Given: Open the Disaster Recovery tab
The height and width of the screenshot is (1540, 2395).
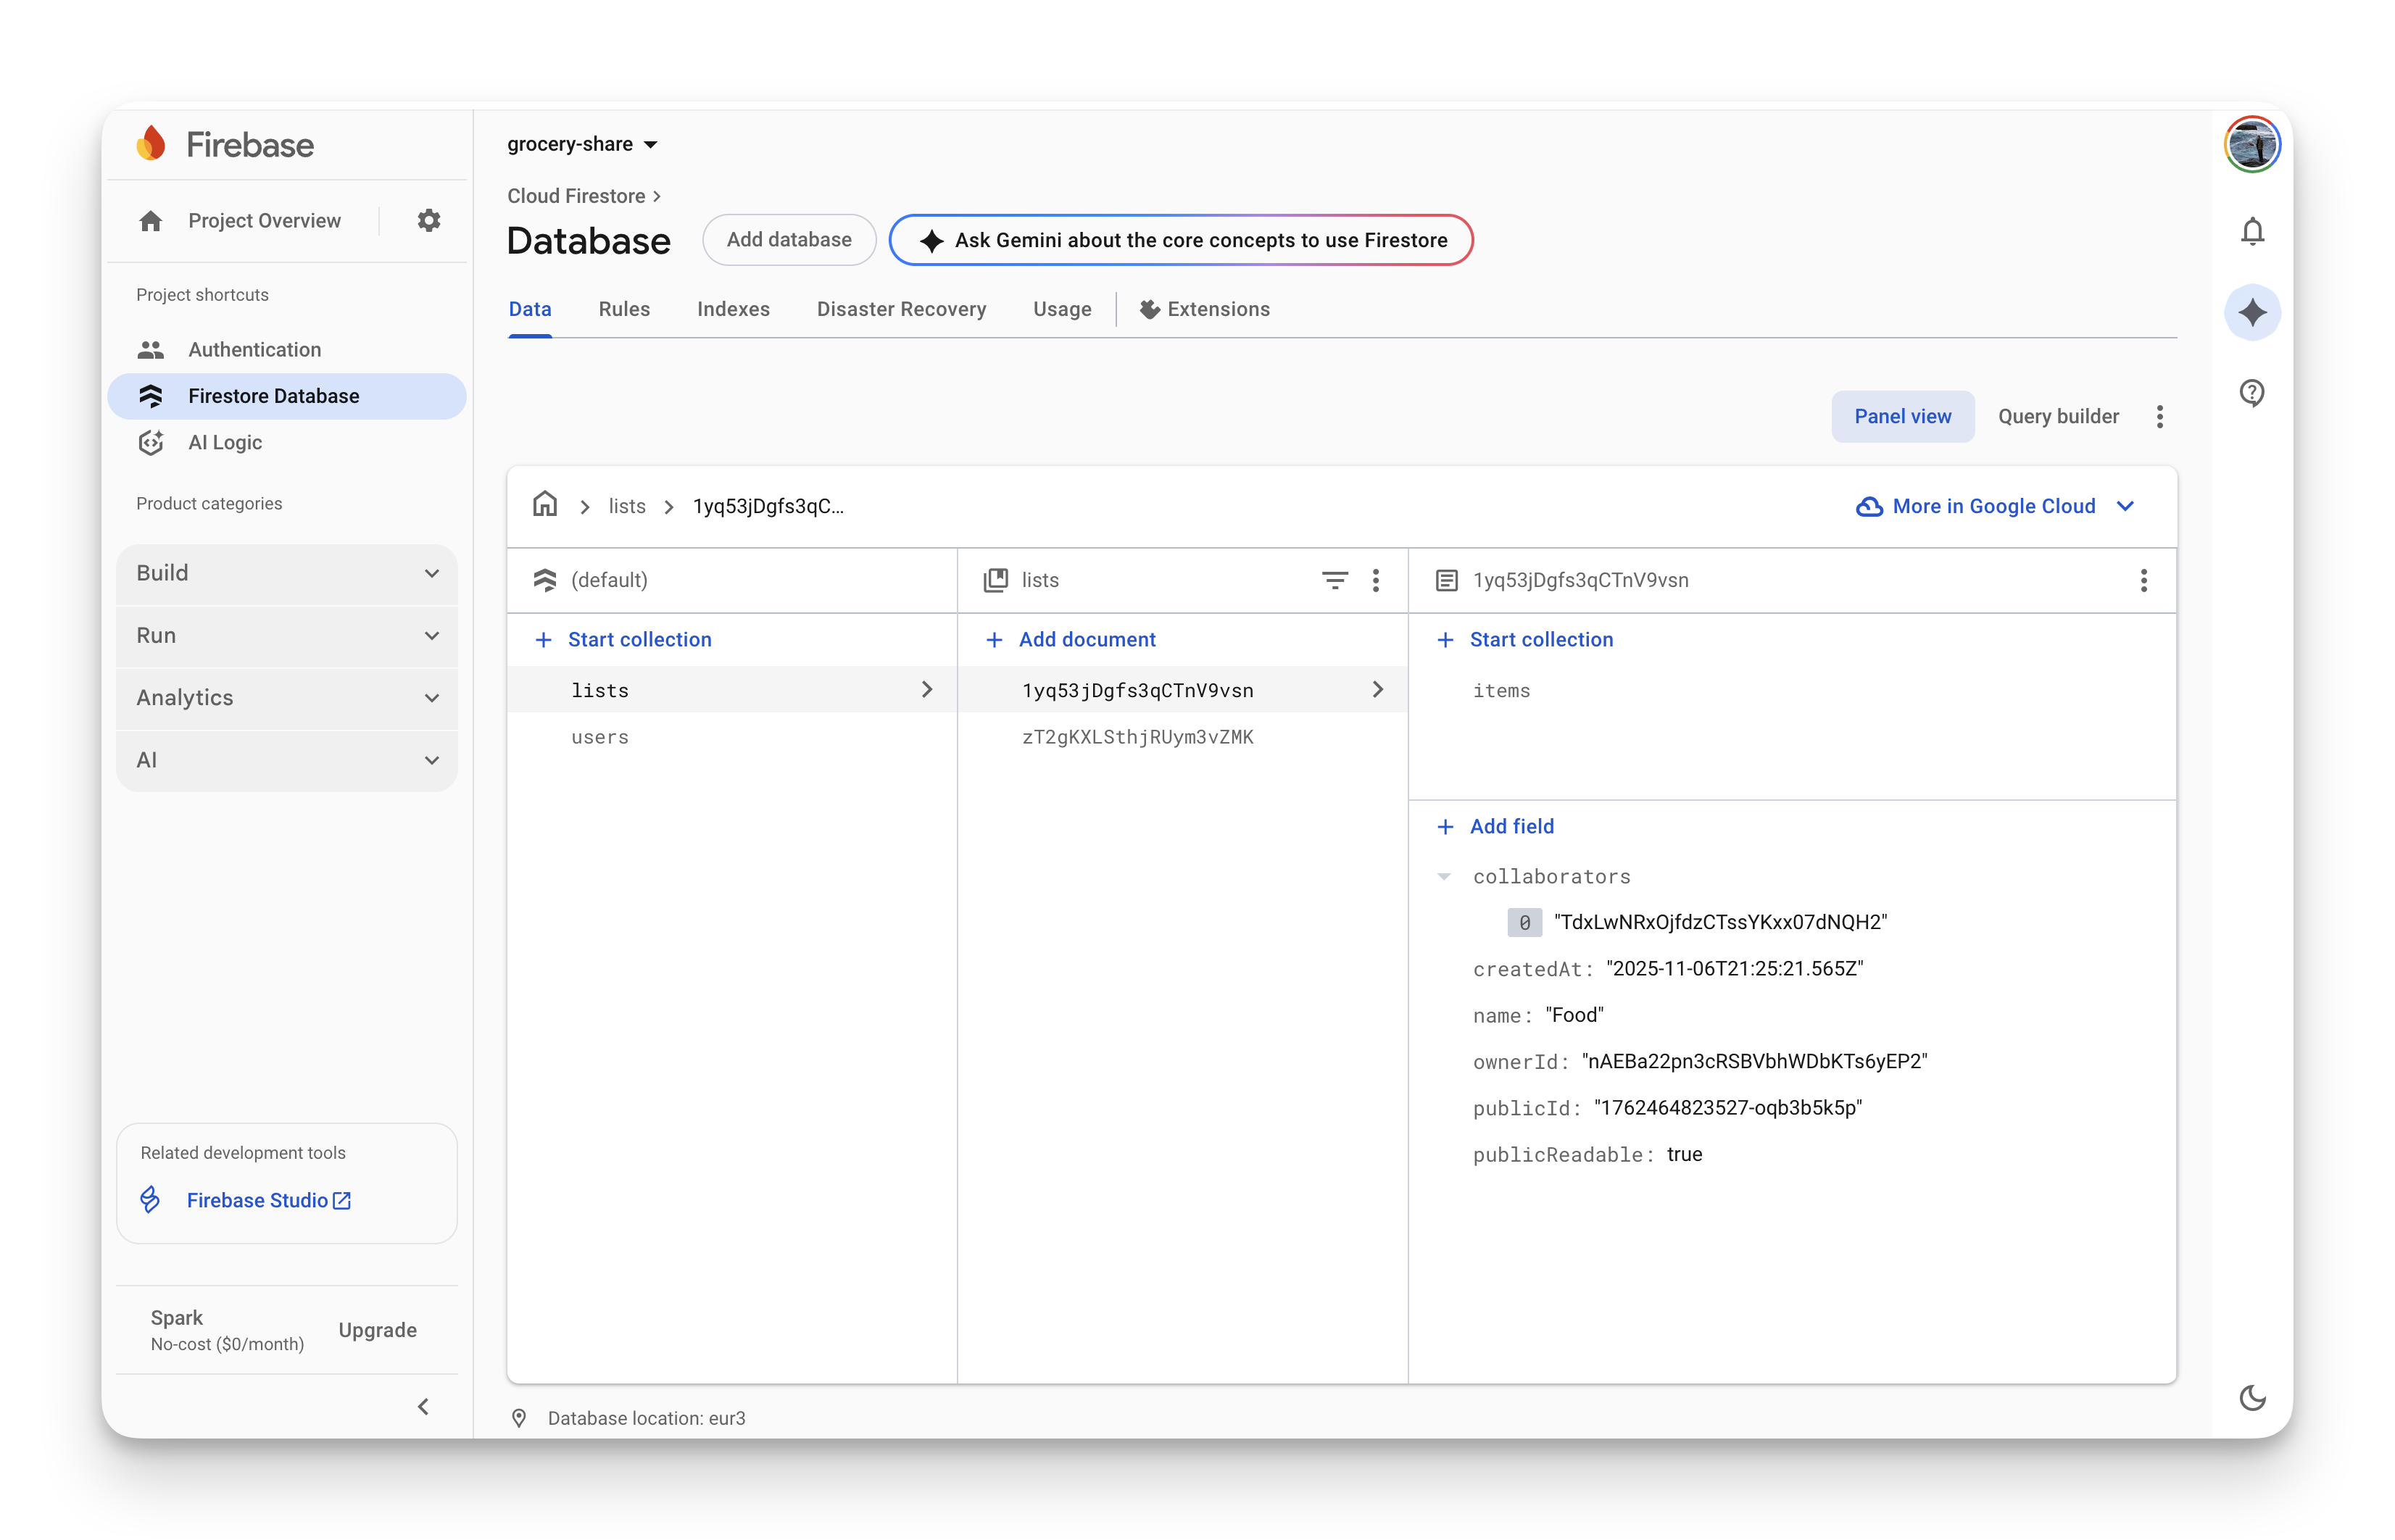Looking at the screenshot, I should (x=901, y=309).
